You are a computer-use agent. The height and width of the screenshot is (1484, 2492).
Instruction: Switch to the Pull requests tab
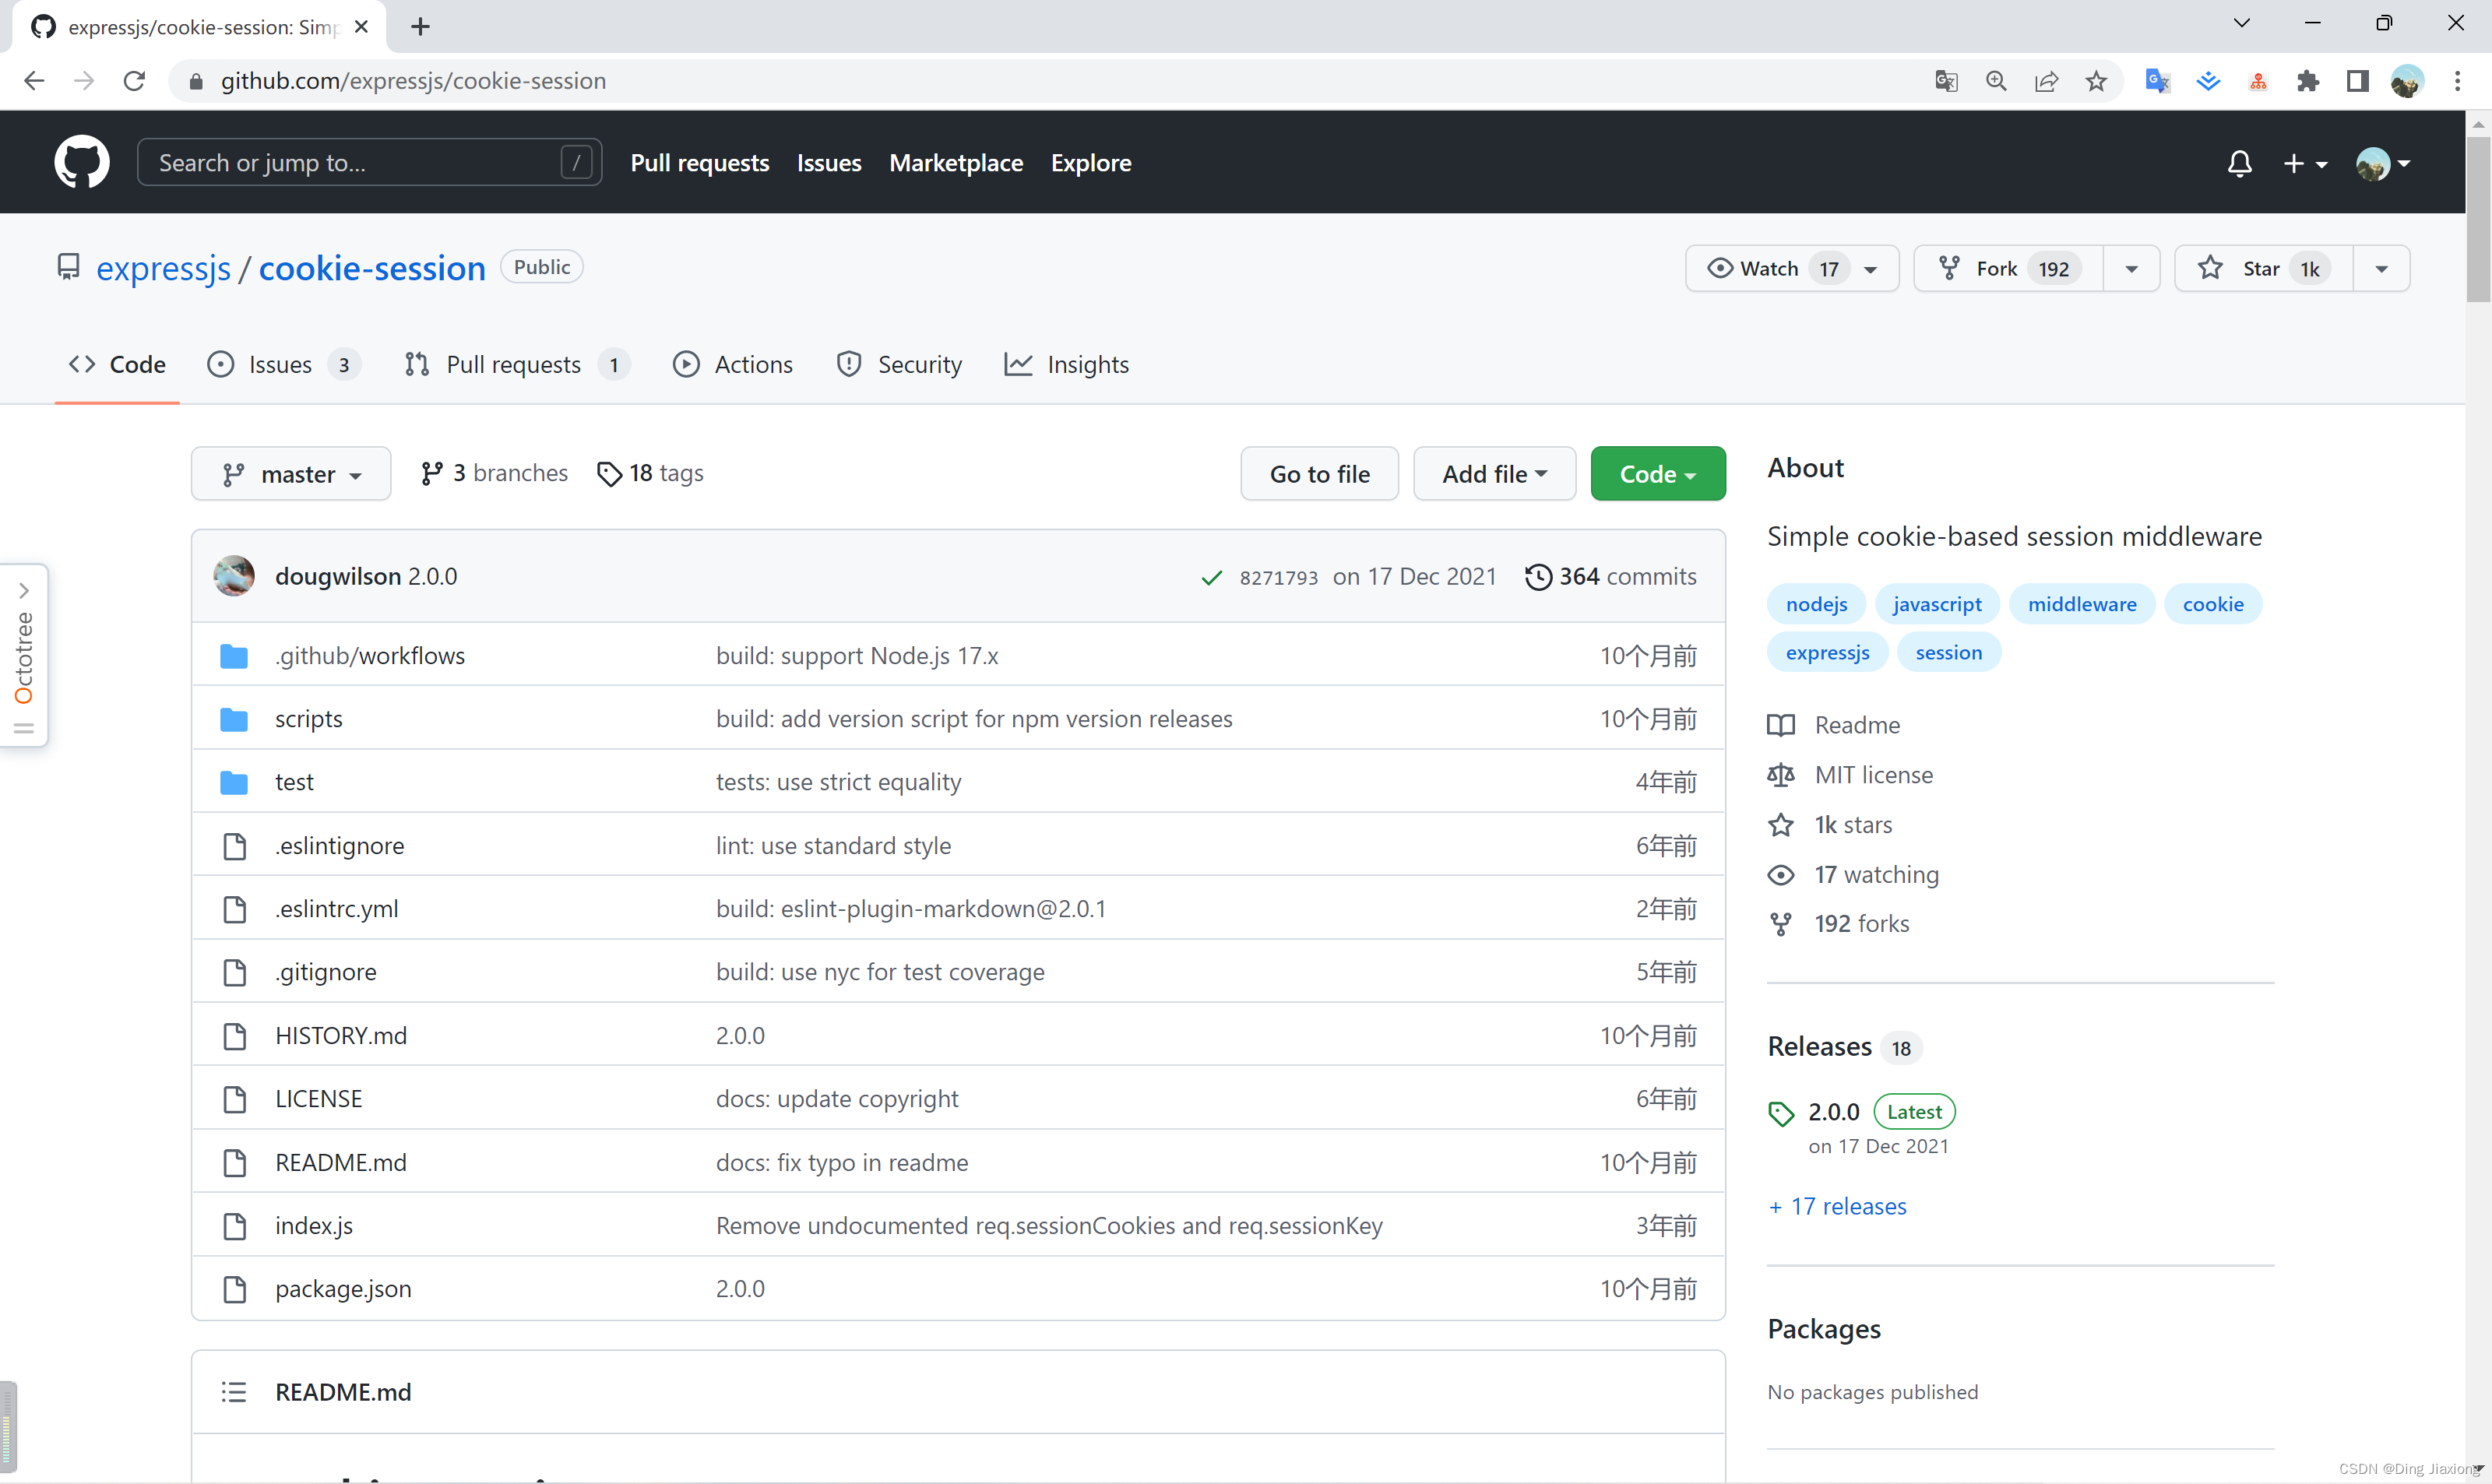point(516,364)
